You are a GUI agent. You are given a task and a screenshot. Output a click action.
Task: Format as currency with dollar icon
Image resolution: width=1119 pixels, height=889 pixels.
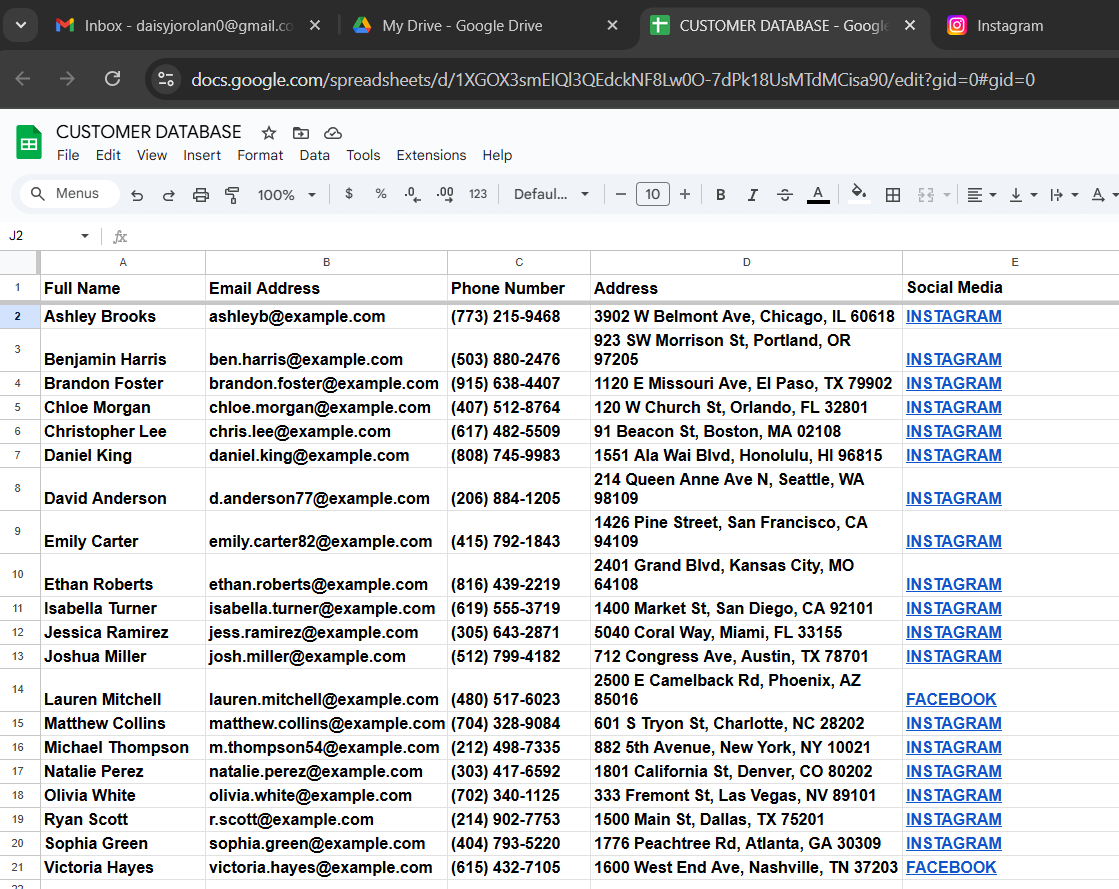pyautogui.click(x=349, y=193)
